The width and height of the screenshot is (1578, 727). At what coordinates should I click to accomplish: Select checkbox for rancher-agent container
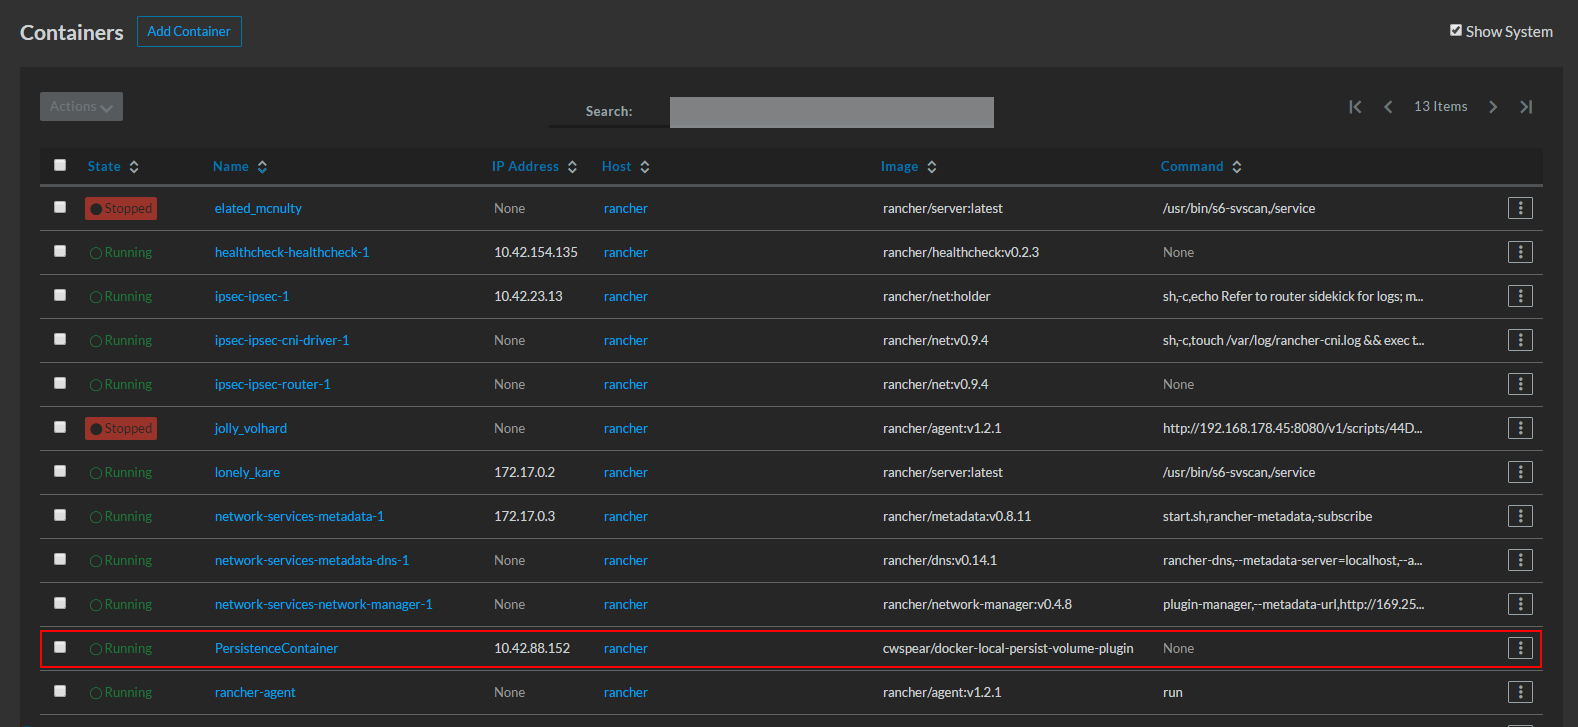[x=60, y=691]
